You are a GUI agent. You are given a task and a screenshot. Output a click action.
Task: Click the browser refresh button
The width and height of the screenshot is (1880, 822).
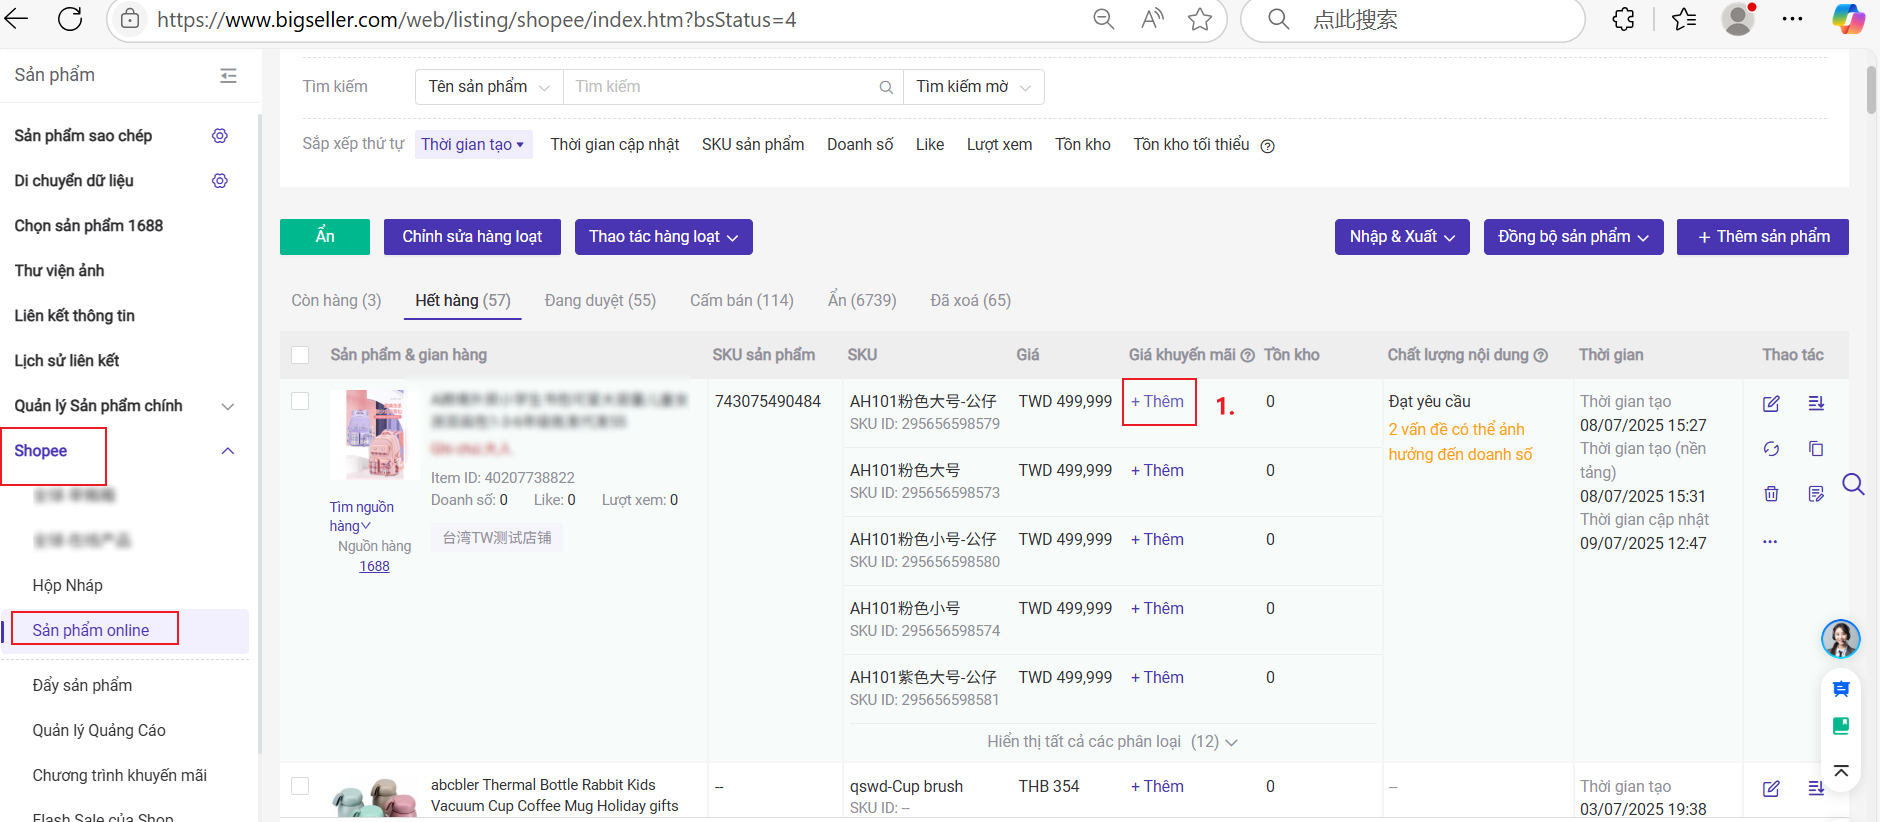(70, 19)
